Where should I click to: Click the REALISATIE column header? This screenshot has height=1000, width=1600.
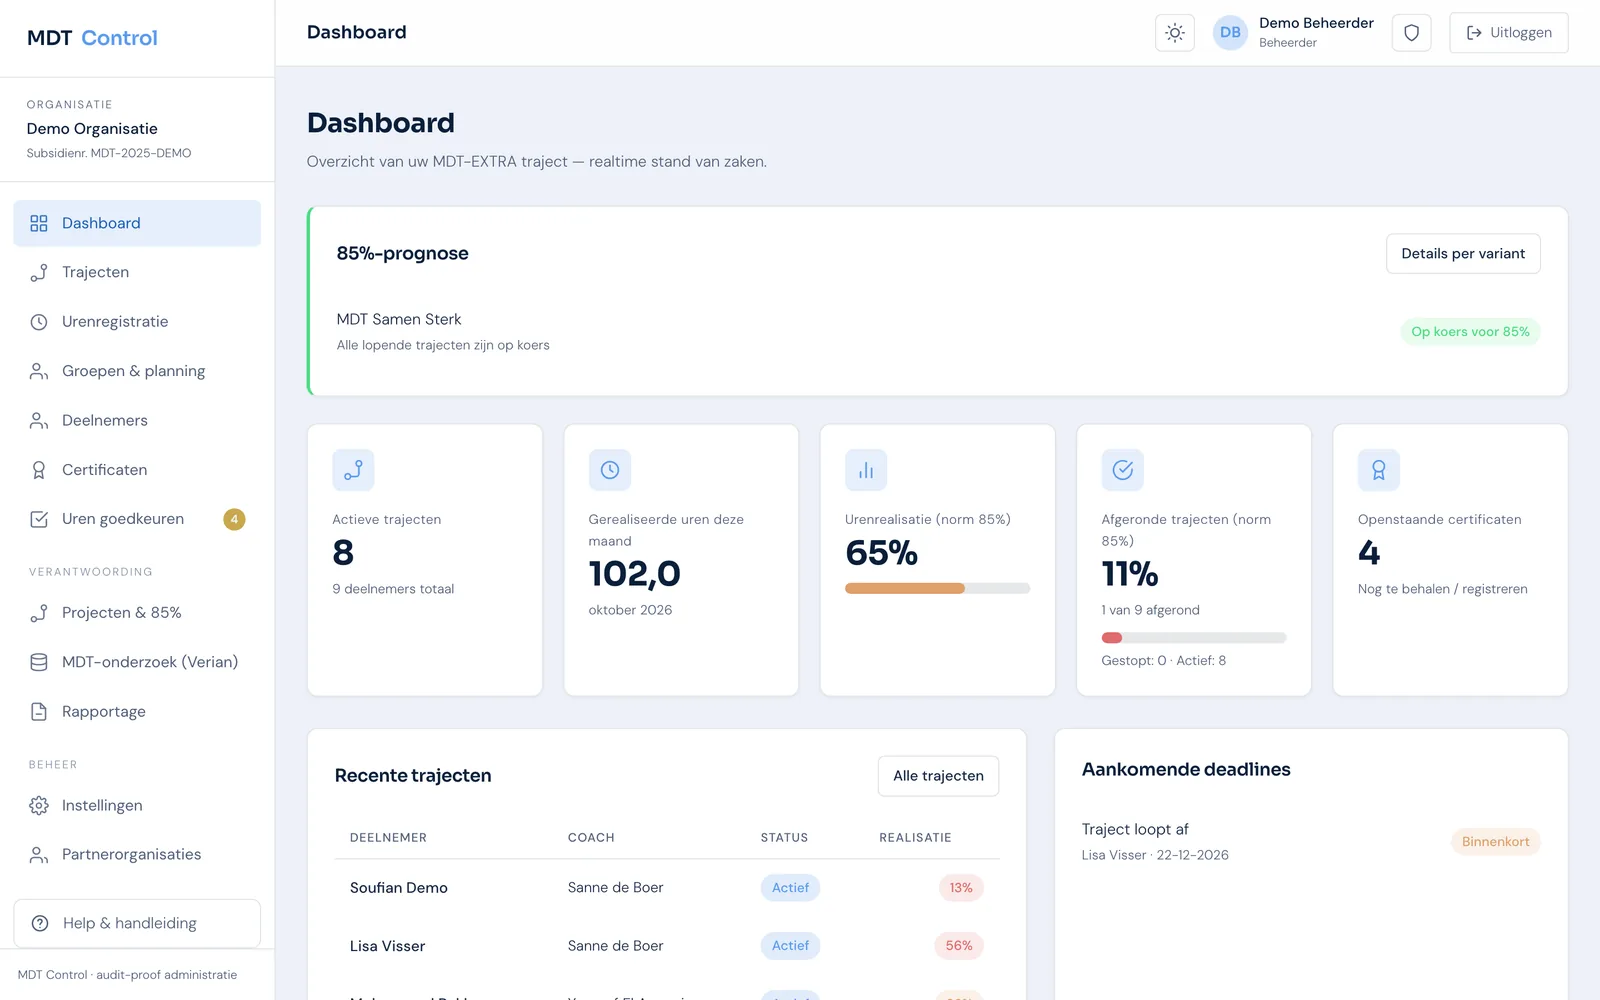[915, 838]
